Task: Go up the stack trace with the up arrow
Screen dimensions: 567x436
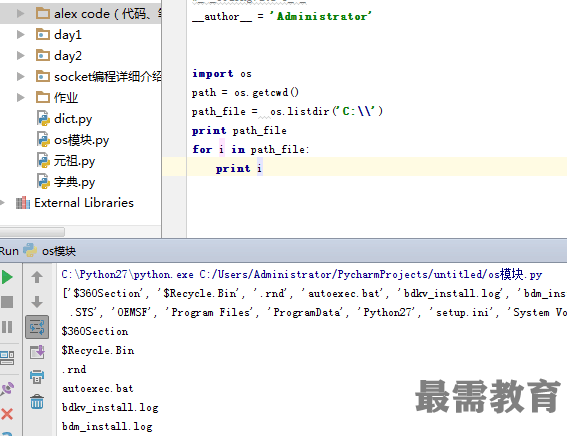Action: 37,277
